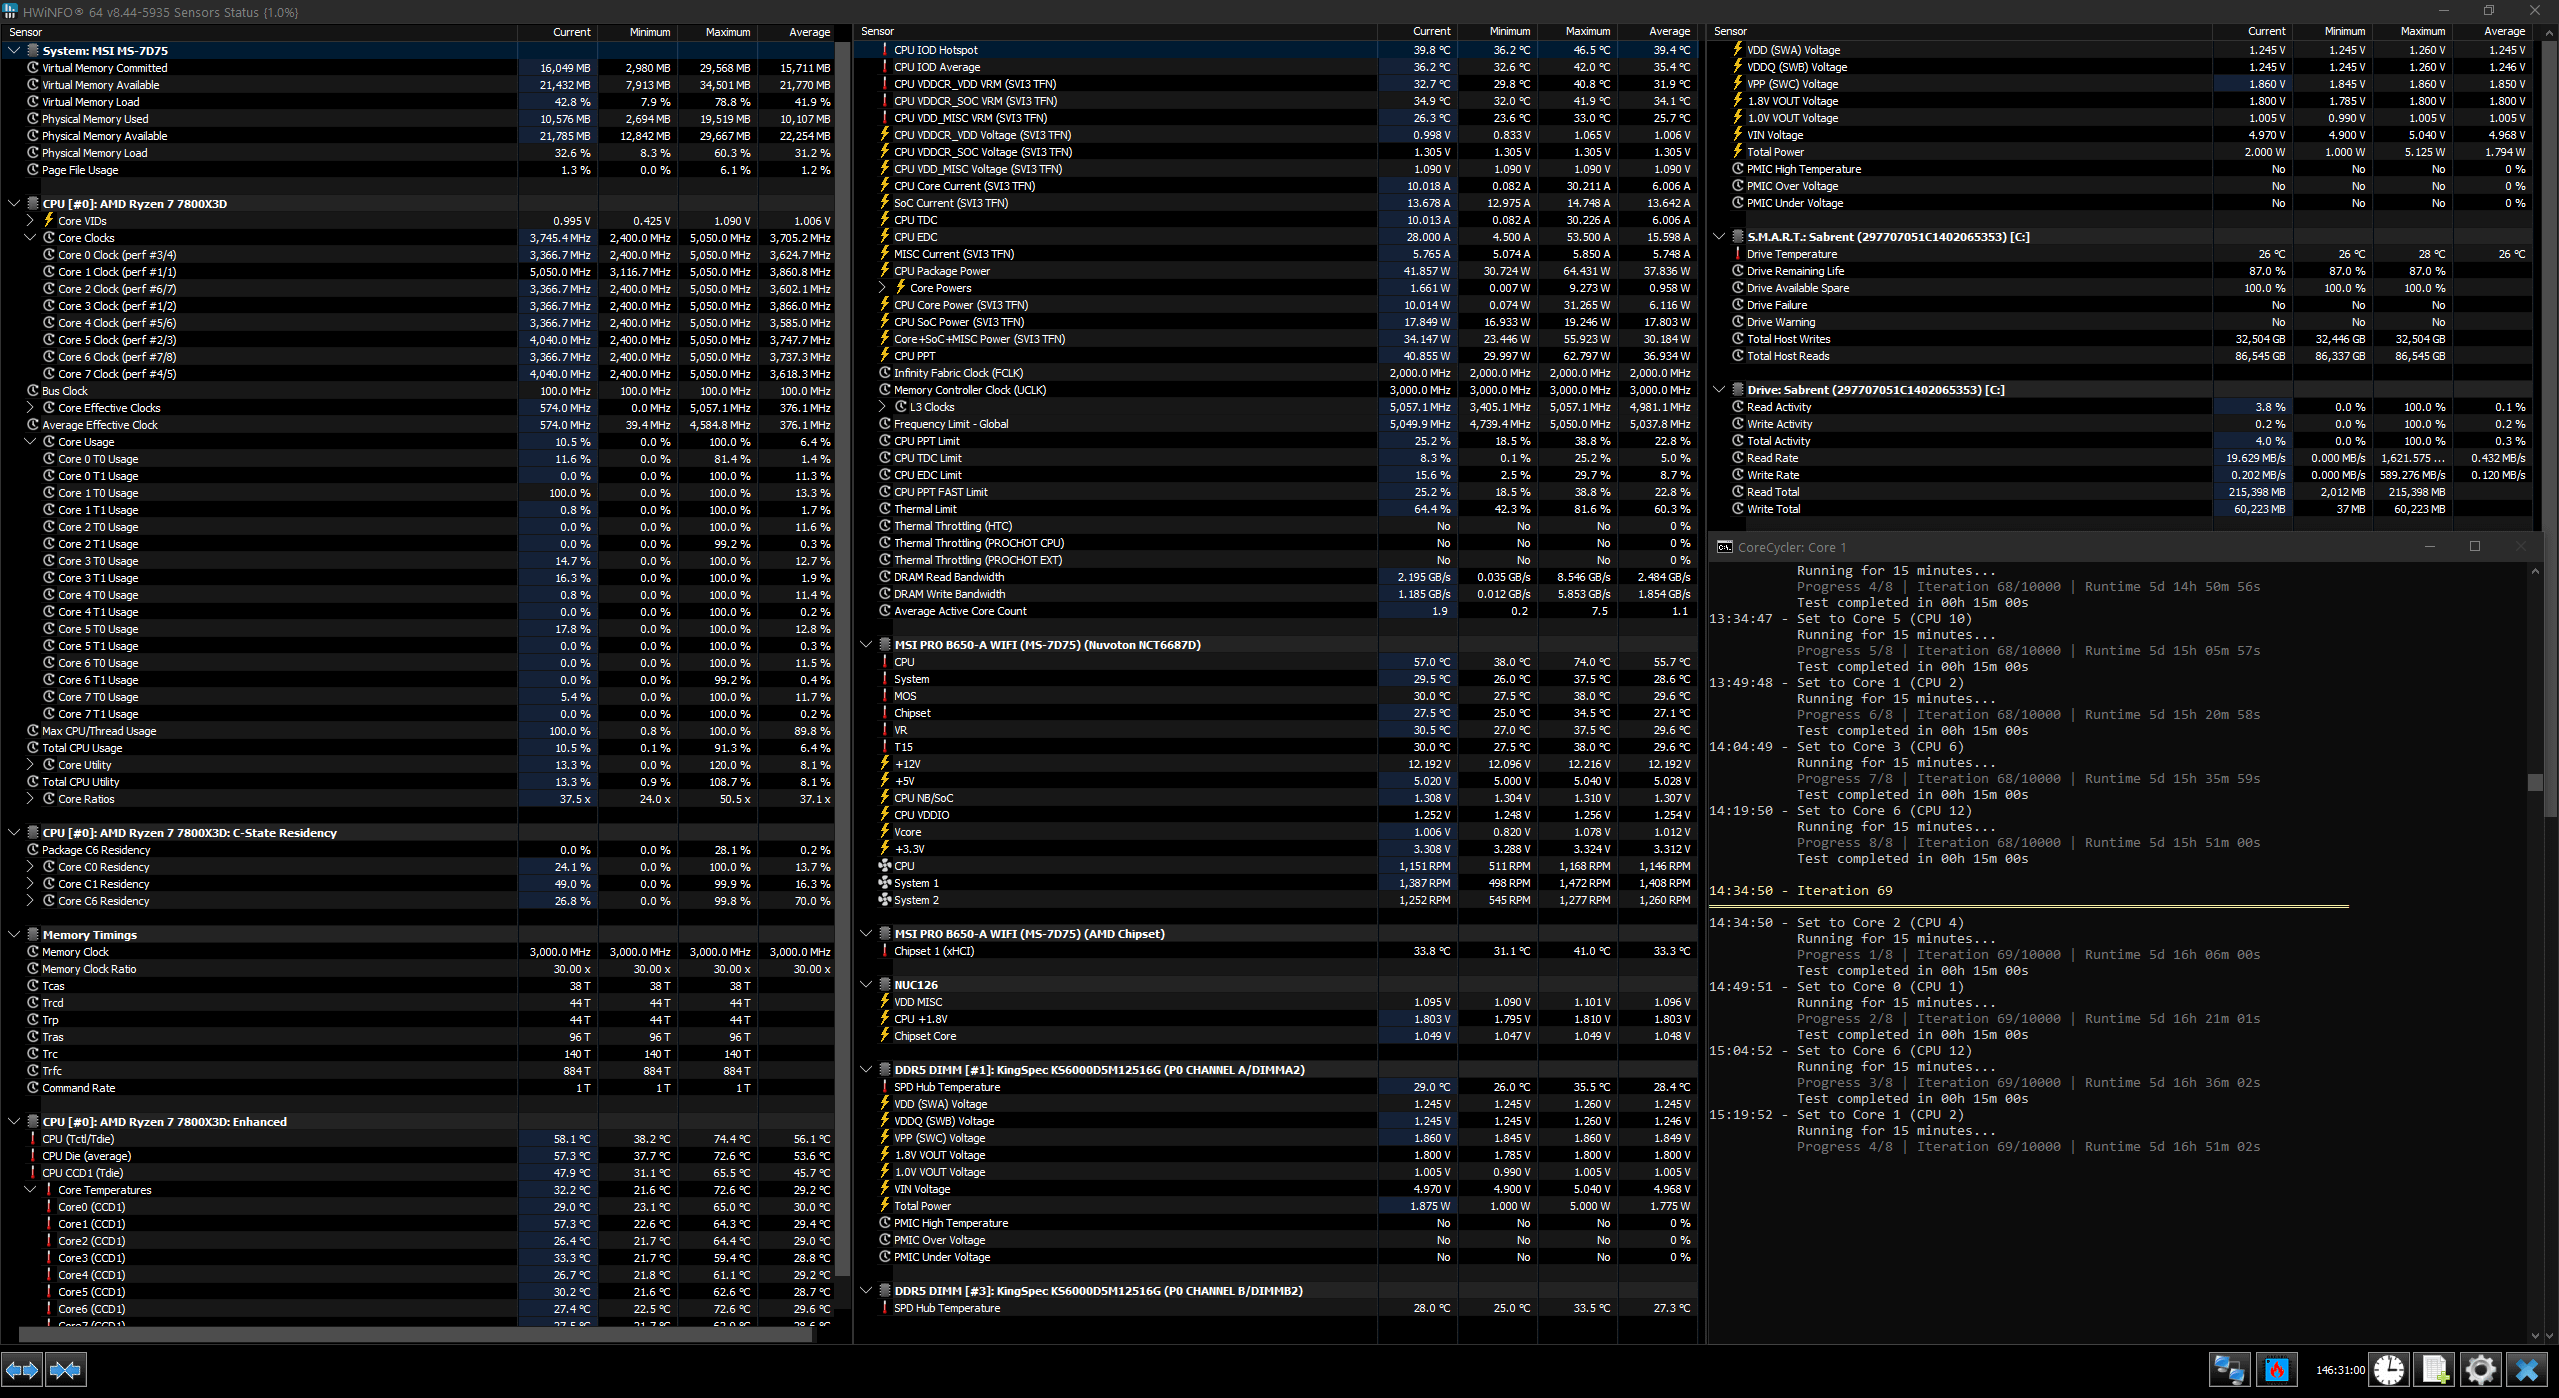The width and height of the screenshot is (2559, 1398).
Task: Open the remote network monitoring icon
Action: [2229, 1370]
